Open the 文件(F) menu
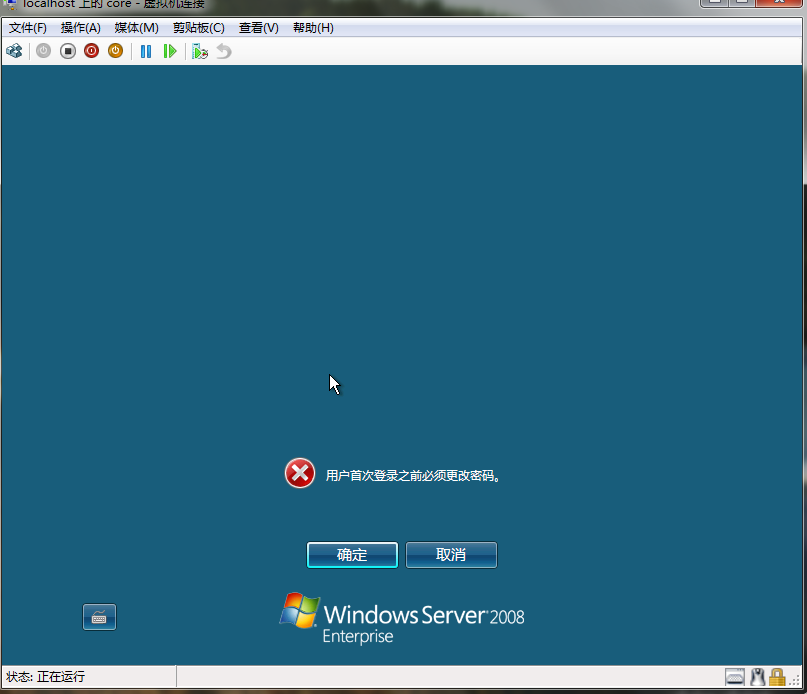This screenshot has height=694, width=807. click(28, 28)
